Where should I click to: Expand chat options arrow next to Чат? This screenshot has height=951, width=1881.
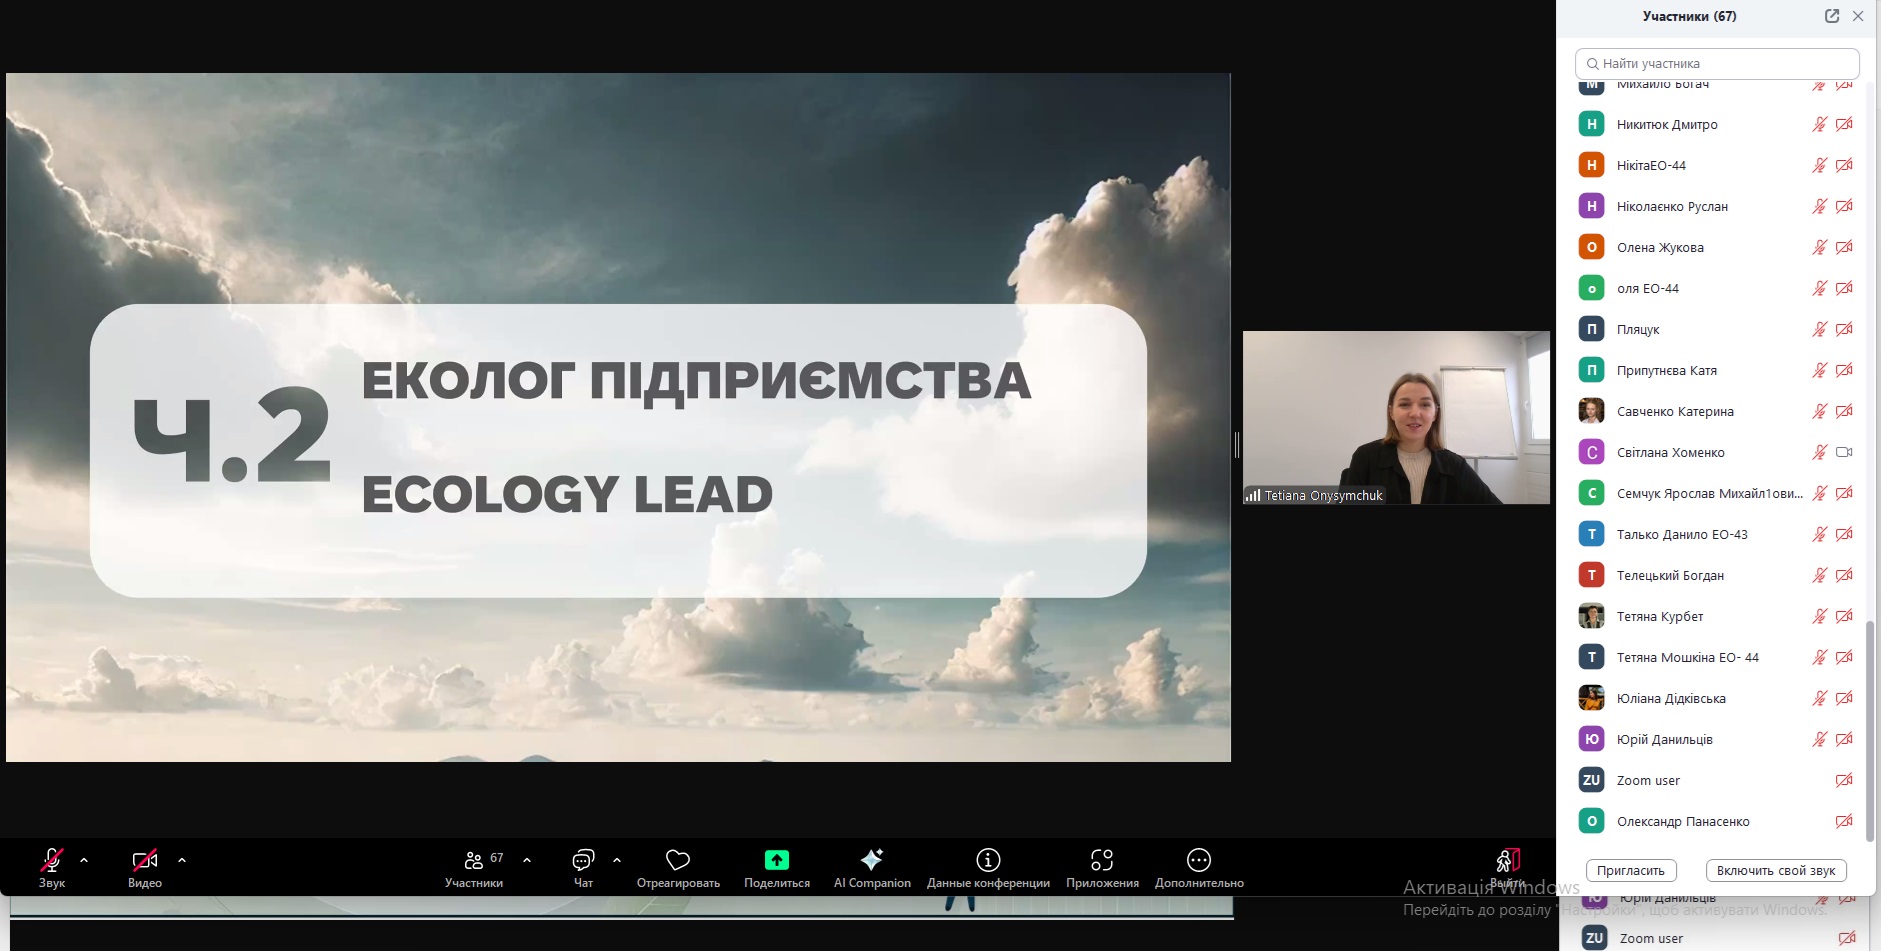coord(617,860)
